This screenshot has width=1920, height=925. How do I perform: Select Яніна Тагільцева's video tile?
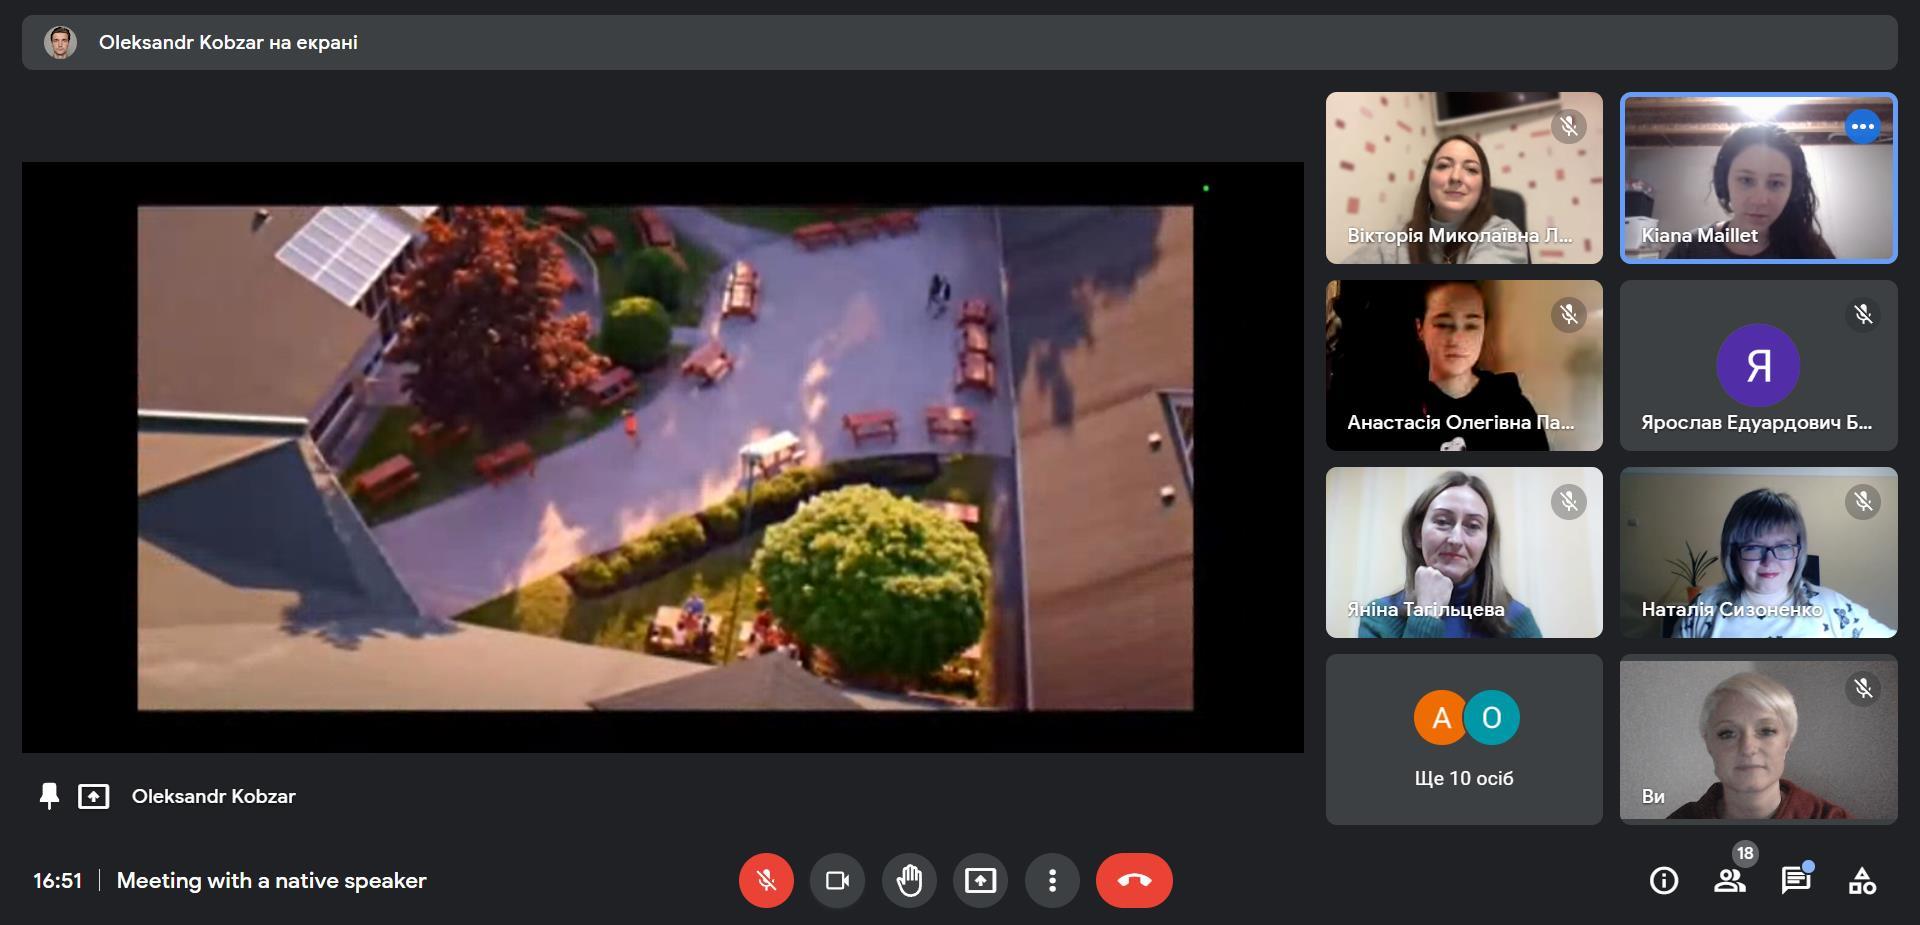click(1464, 552)
